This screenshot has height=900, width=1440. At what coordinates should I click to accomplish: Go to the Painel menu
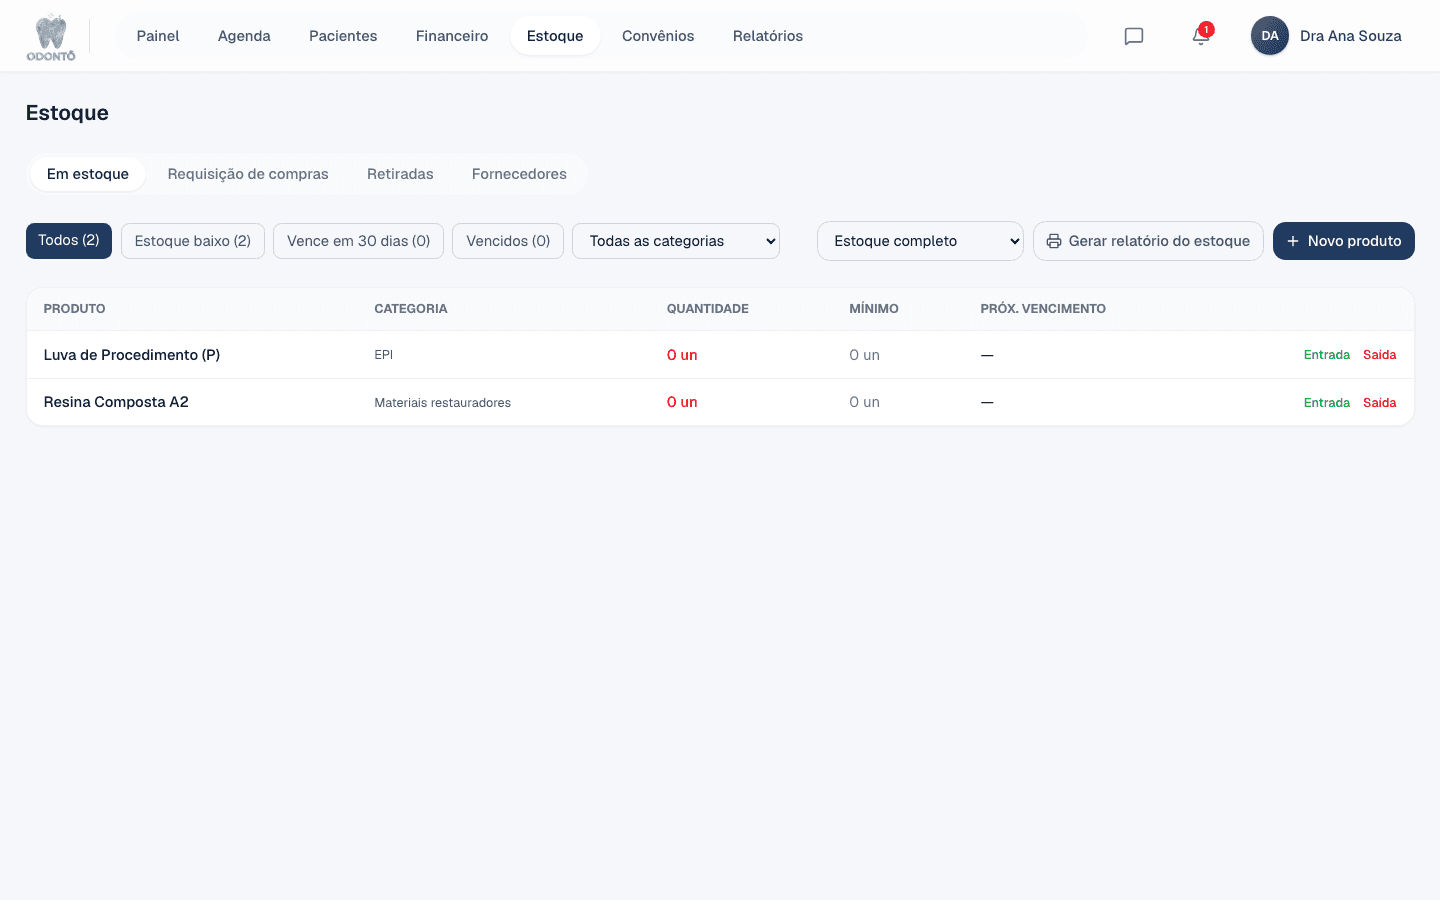pos(158,36)
